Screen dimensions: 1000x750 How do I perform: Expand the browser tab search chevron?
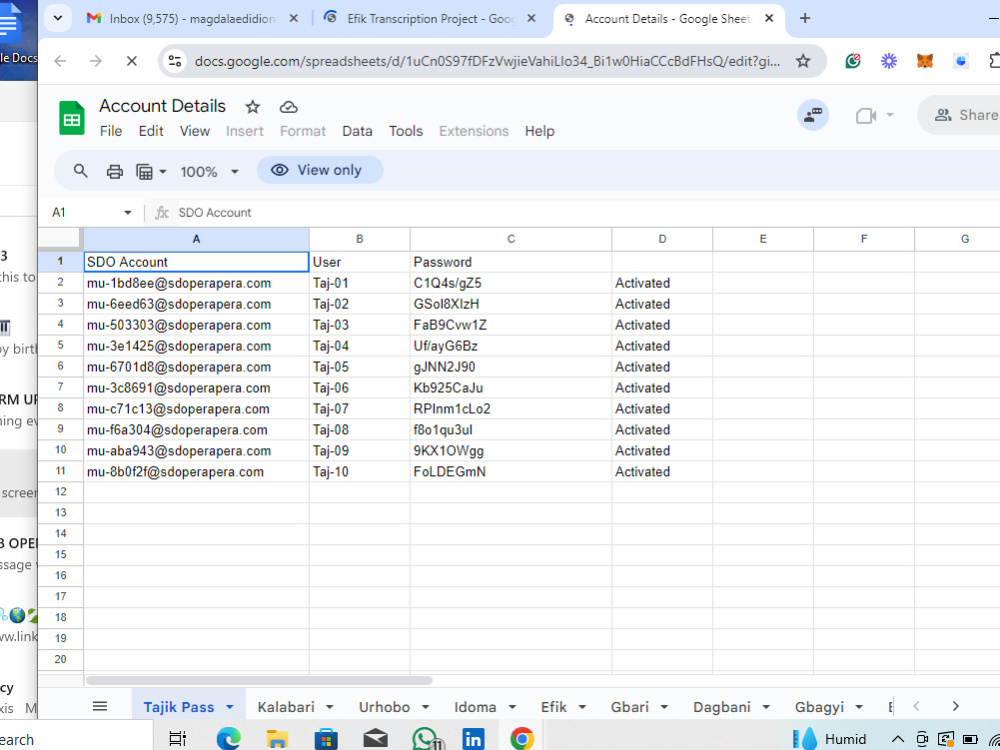58,18
